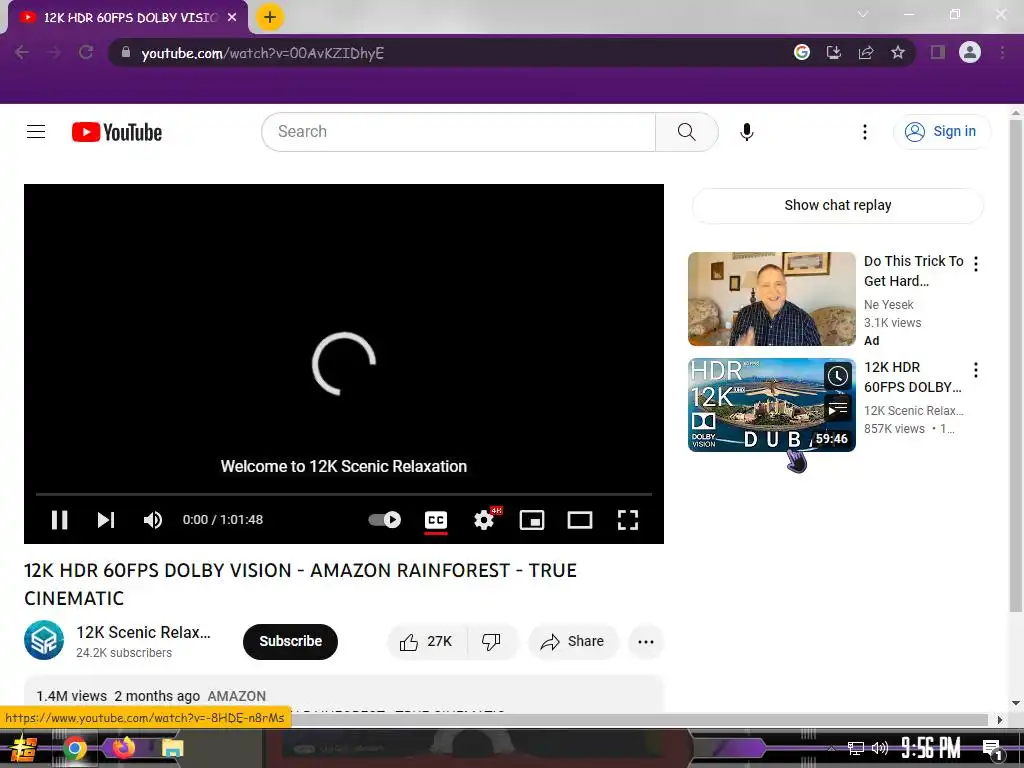Sign in to YouTube
The height and width of the screenshot is (768, 1024).
(x=941, y=132)
